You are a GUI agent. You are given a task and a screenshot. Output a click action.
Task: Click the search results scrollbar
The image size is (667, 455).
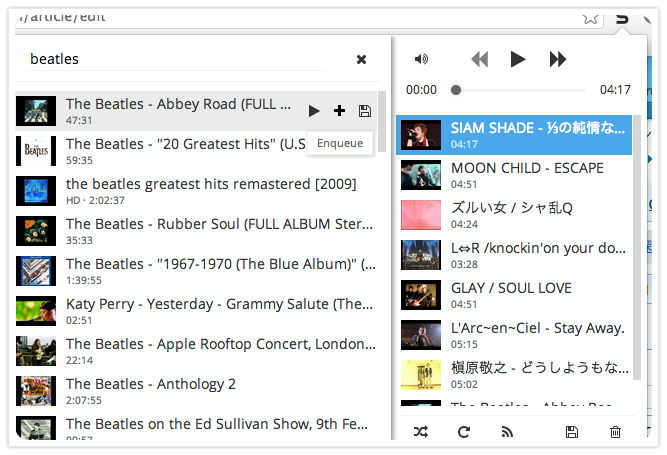coord(382,122)
